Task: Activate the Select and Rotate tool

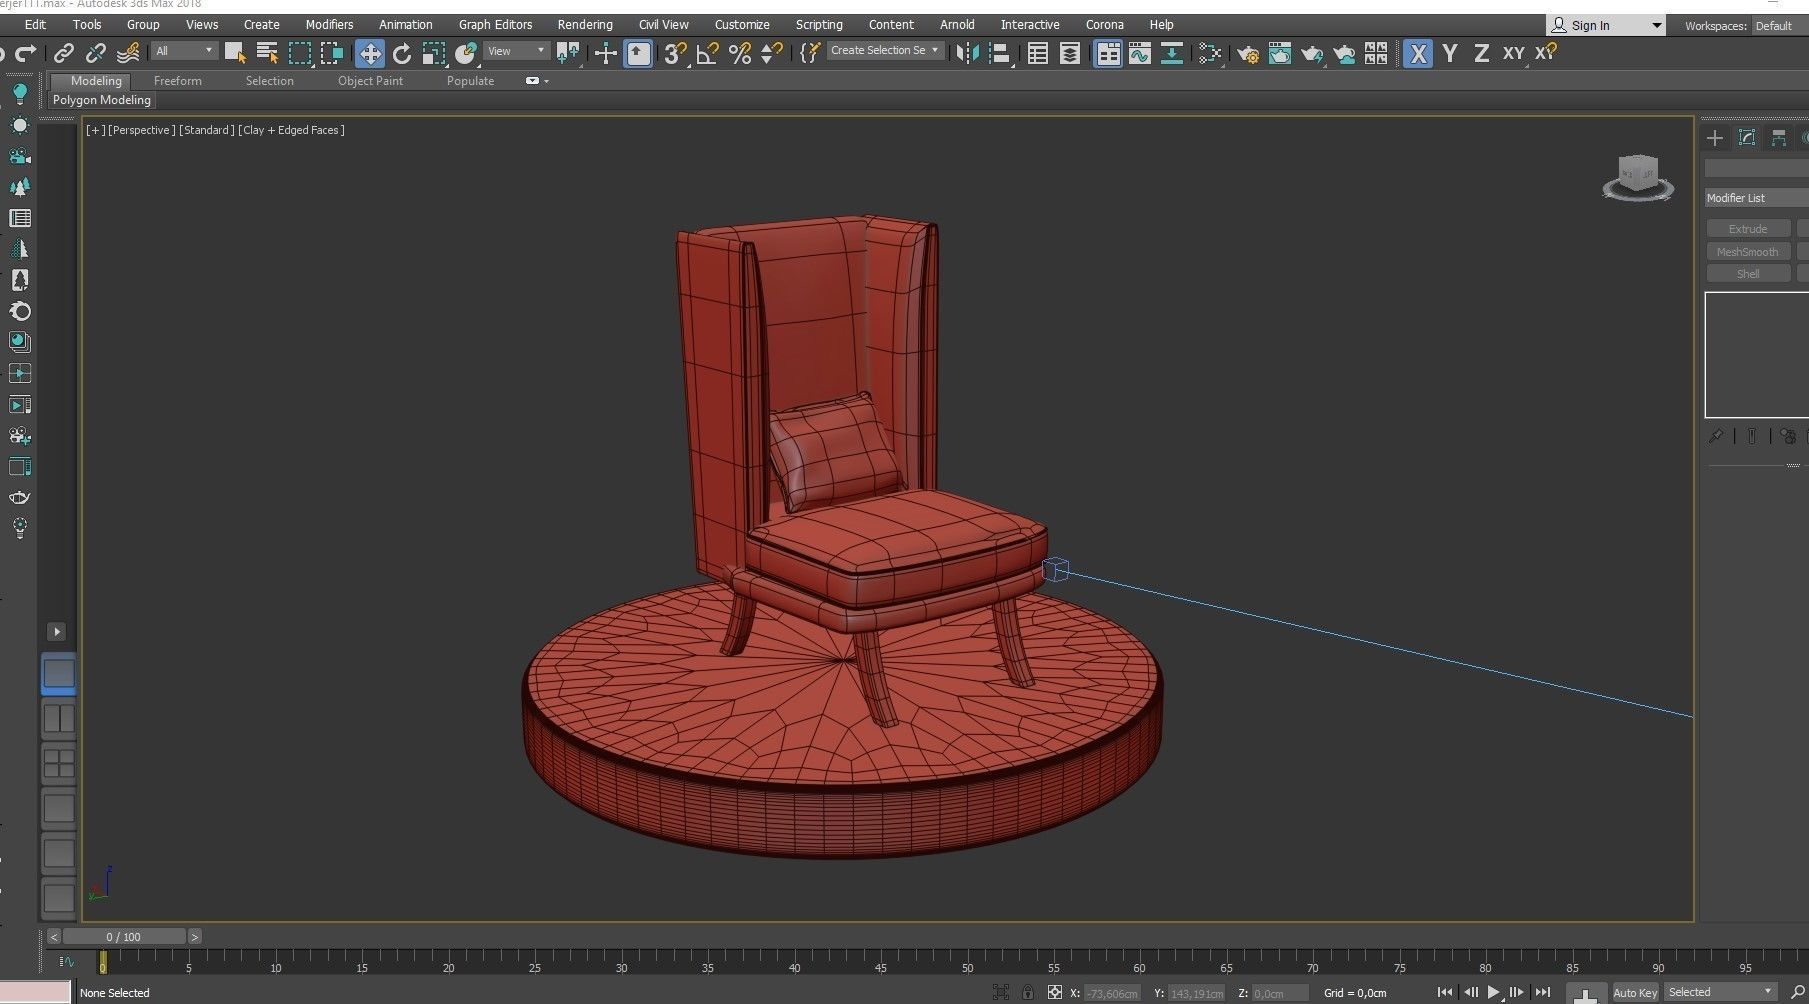Action: (x=402, y=53)
